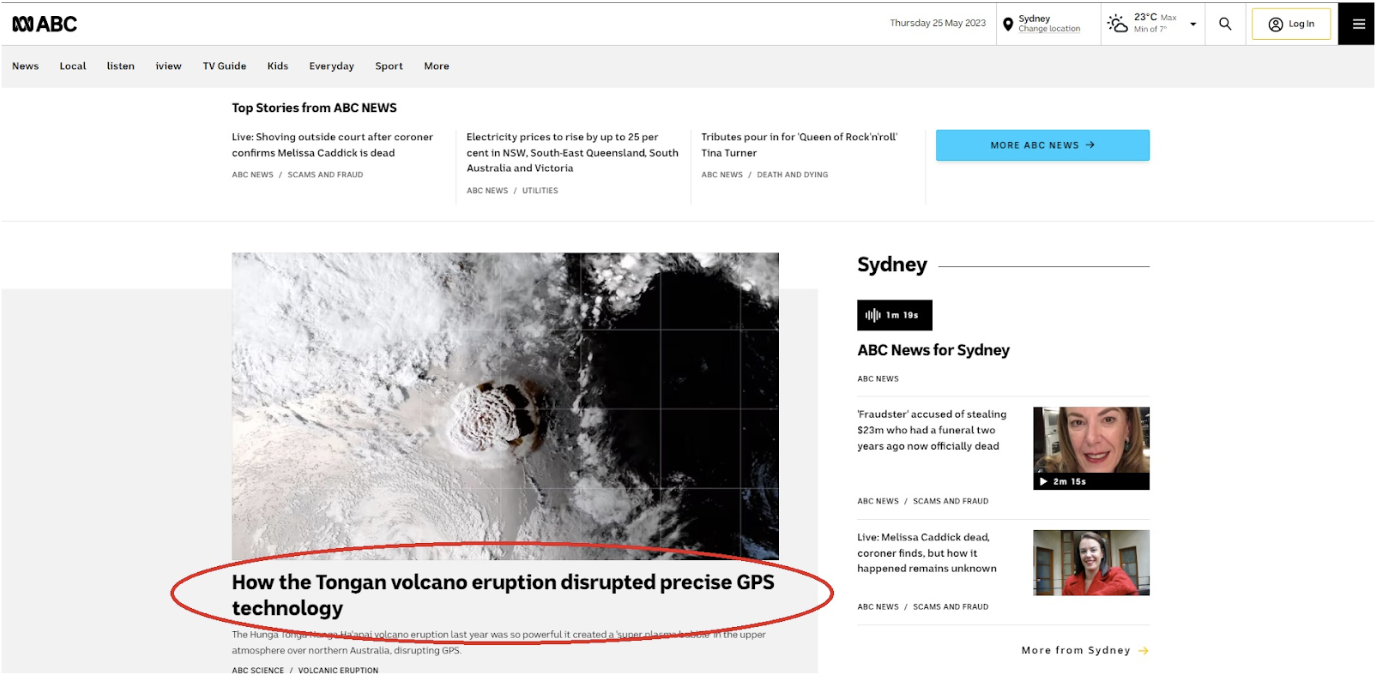Open the iview menu item
This screenshot has width=1382, height=696.
coord(168,66)
